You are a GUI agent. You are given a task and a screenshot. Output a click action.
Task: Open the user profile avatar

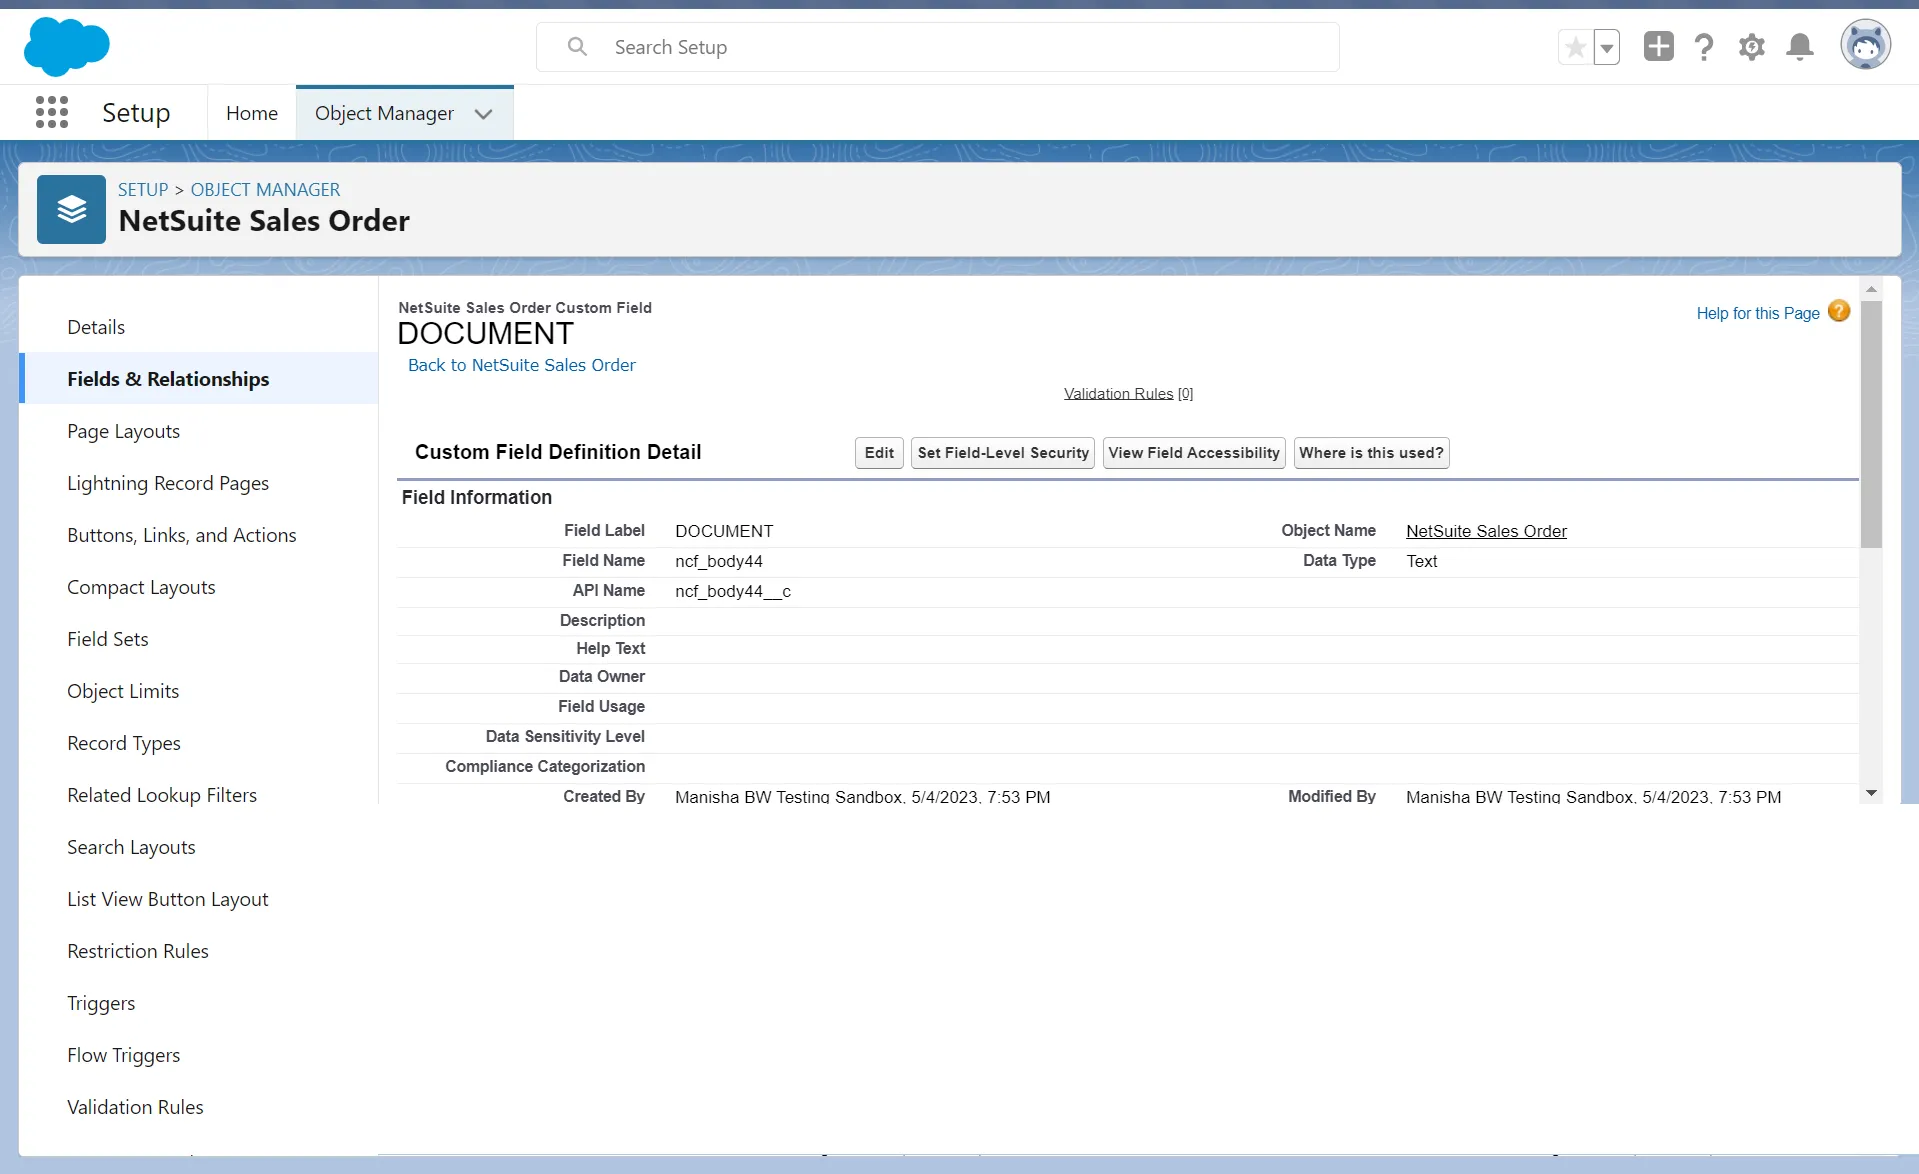click(x=1865, y=45)
